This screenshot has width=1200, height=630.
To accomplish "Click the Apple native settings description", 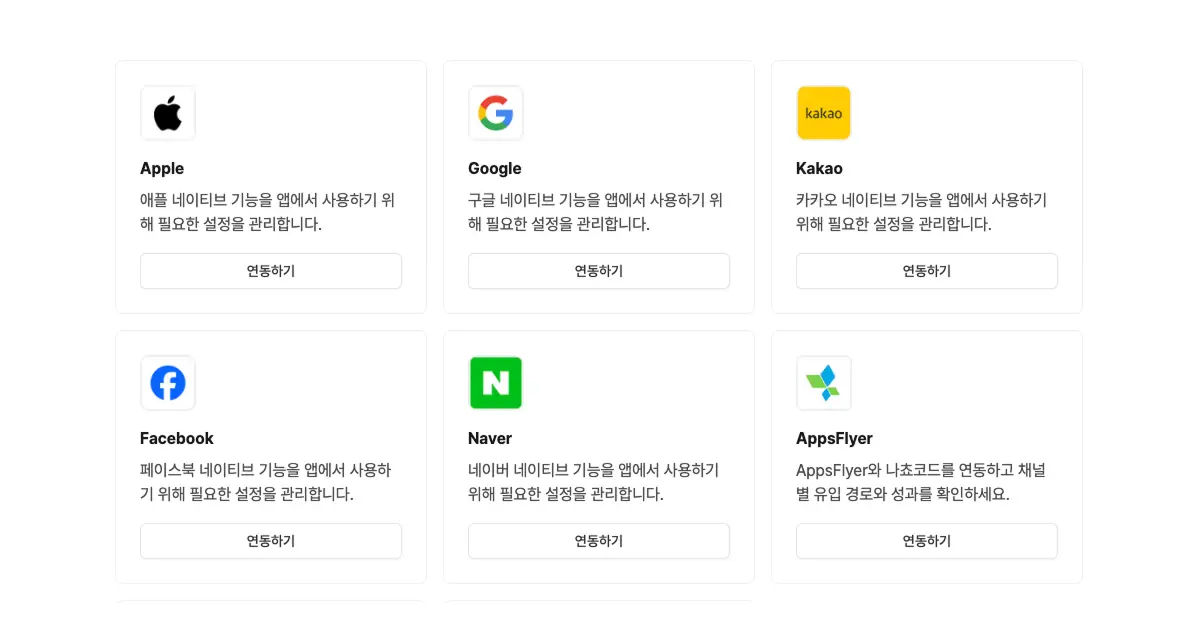I will (x=267, y=212).
